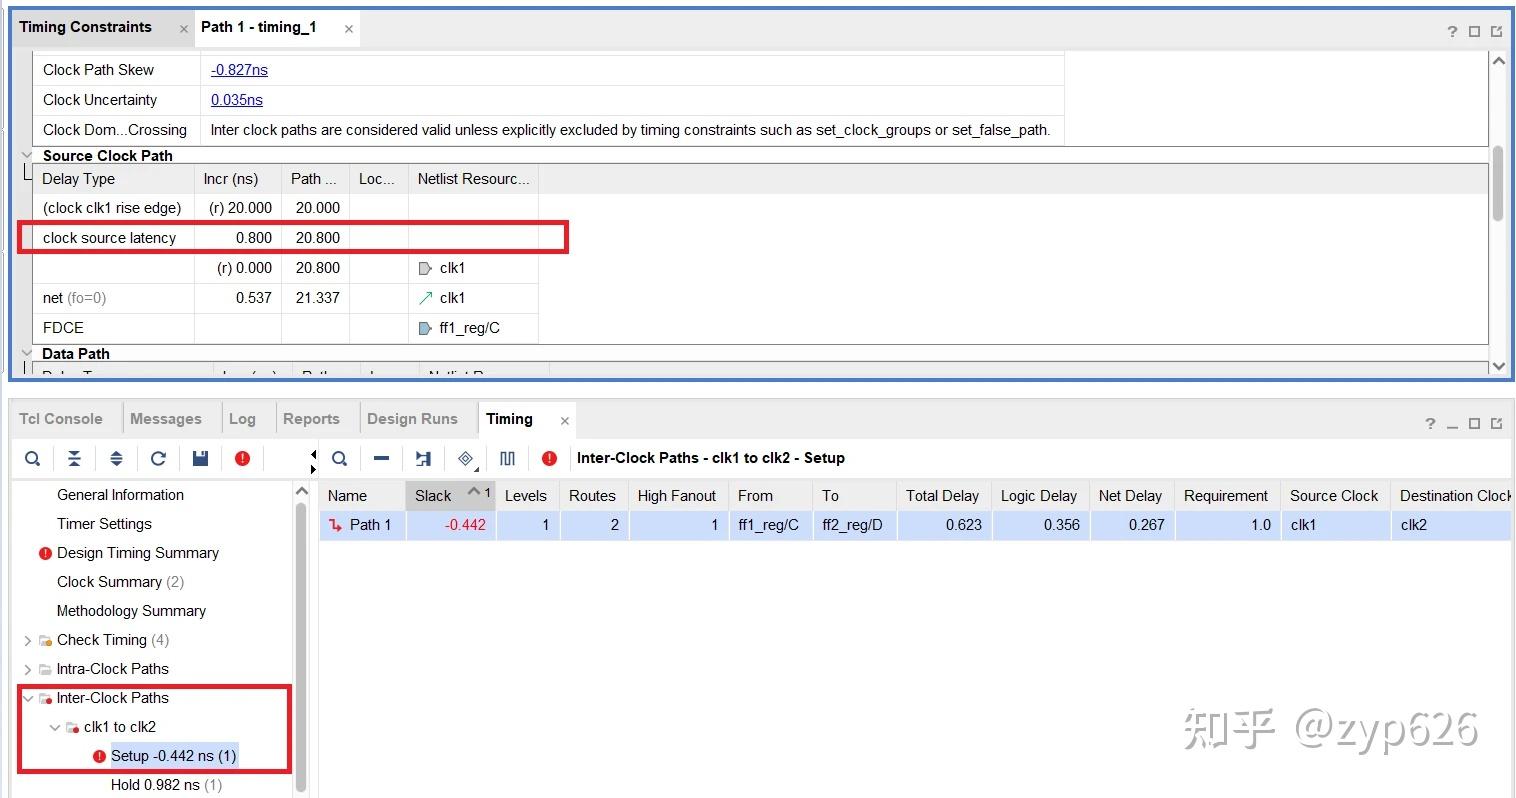Click the minus icon in the paths toolbar
The height and width of the screenshot is (798, 1516).
pos(381,458)
